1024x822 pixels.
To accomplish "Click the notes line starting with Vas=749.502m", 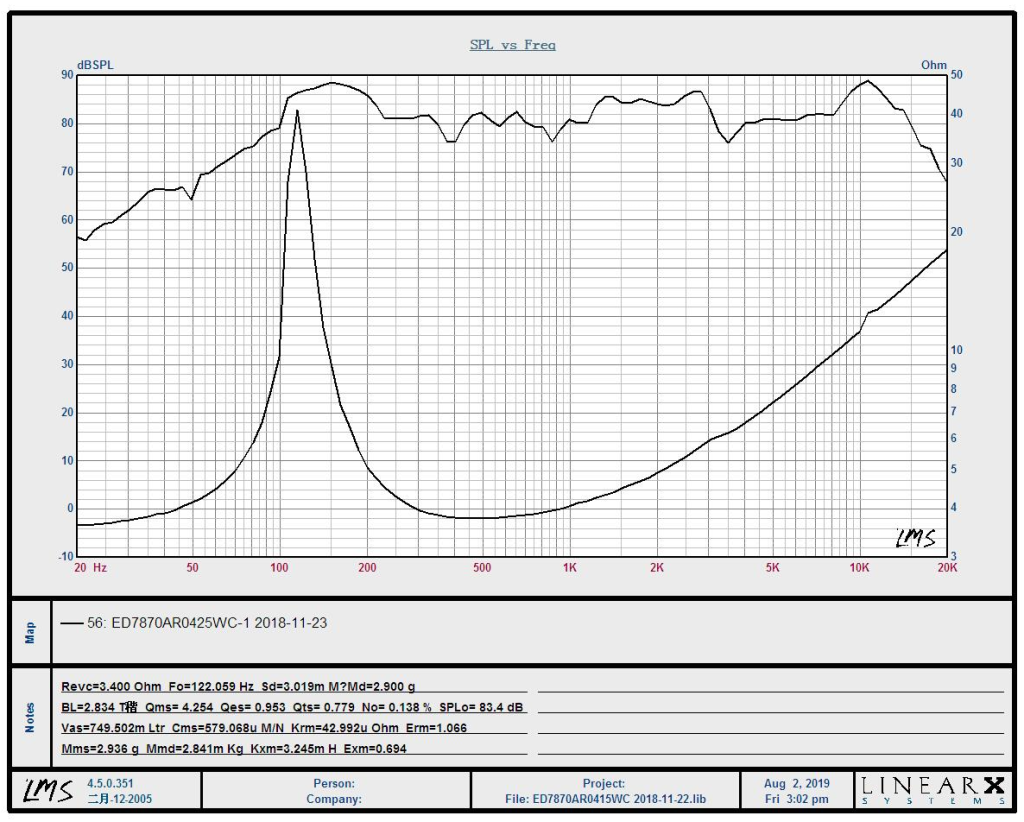I will click(264, 728).
